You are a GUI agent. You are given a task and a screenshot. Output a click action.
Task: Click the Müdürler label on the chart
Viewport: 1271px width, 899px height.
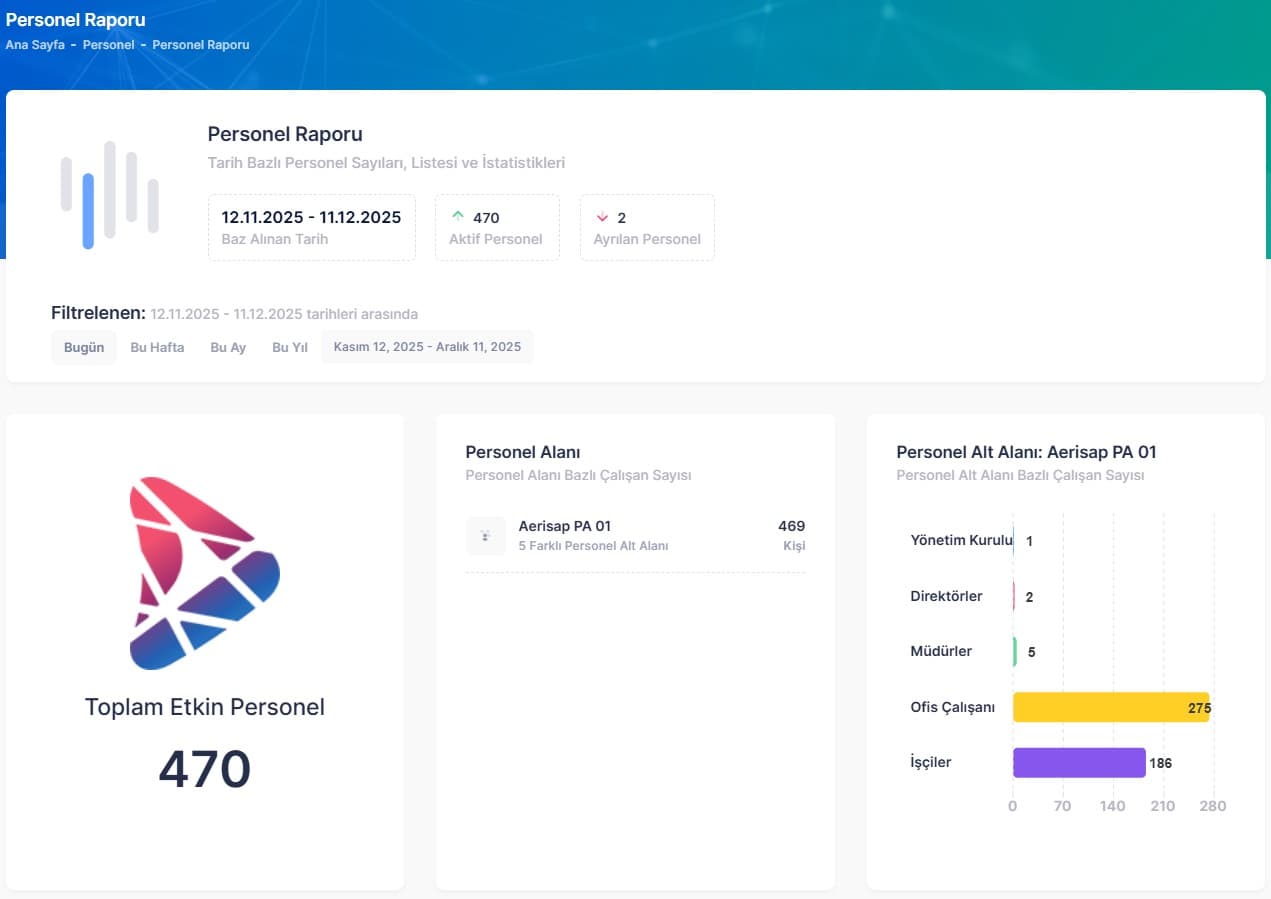coord(943,651)
